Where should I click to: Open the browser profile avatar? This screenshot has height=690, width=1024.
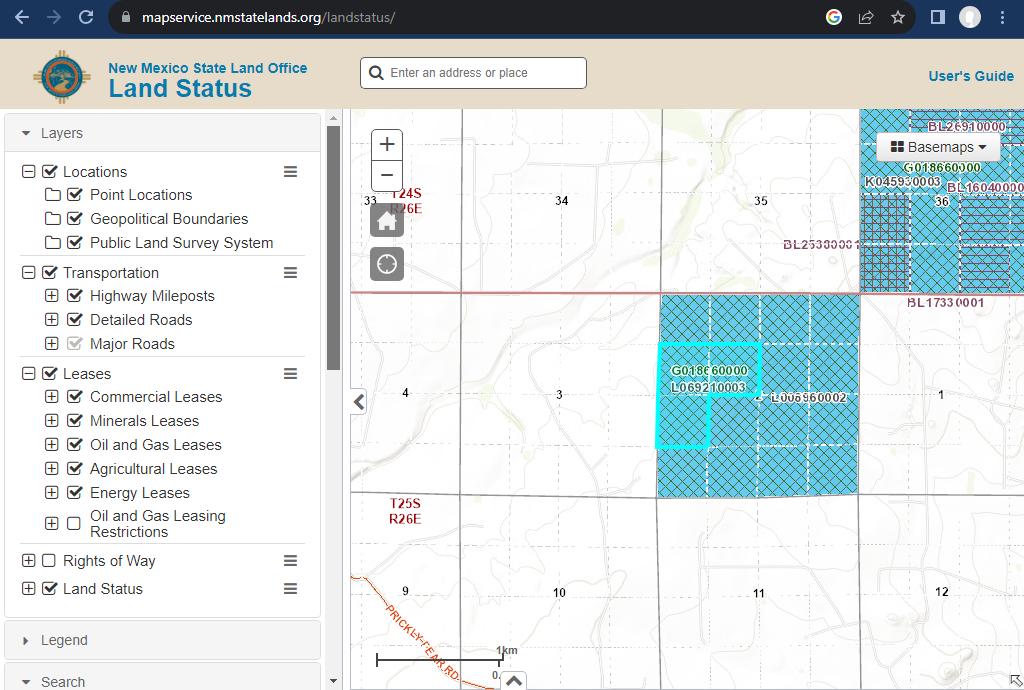(x=970, y=17)
